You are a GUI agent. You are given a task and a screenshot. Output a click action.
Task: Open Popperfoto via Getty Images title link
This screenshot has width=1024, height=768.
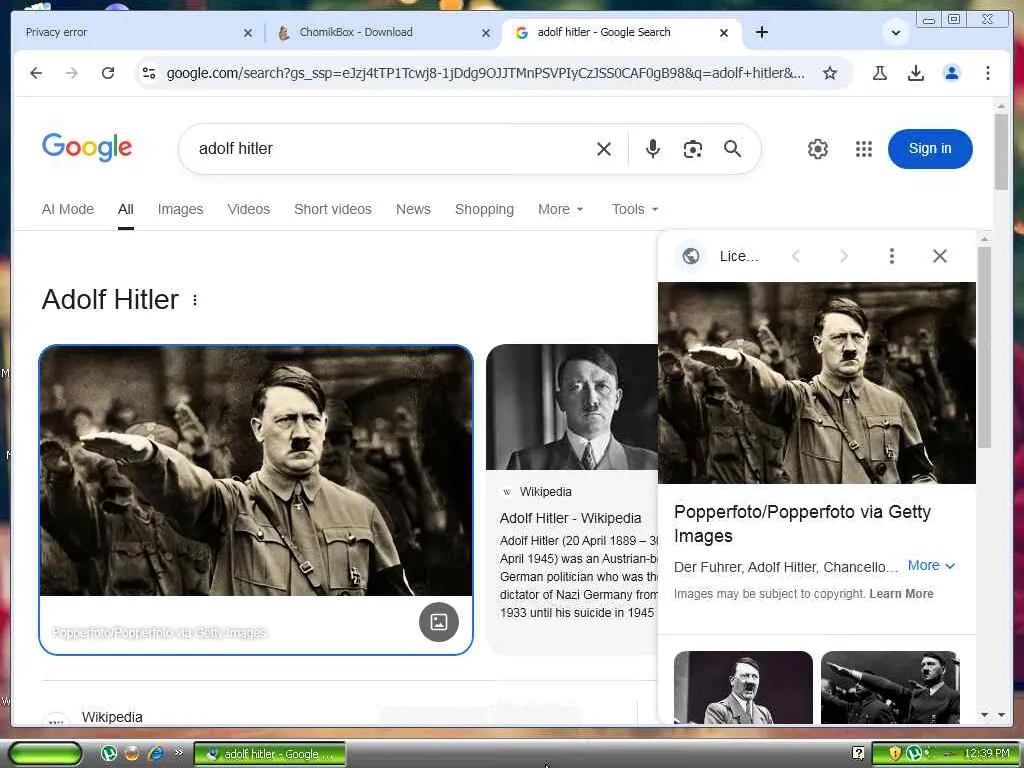802,524
